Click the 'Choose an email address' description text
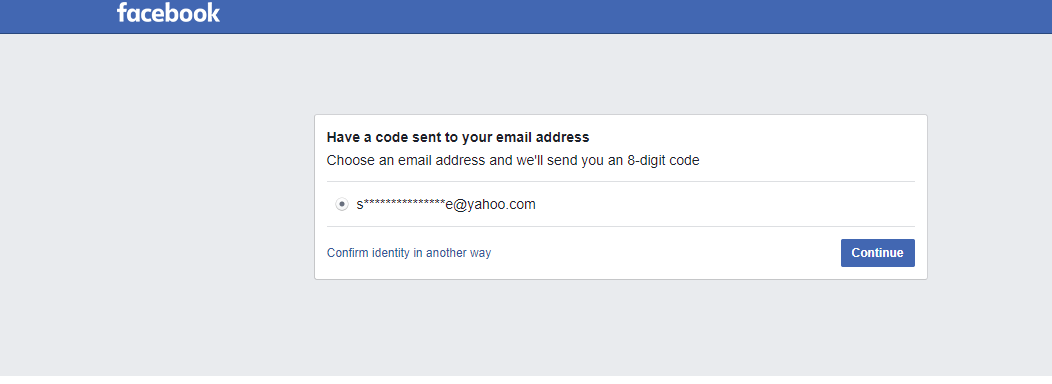Screen dimensions: 1052x384 click(x=513, y=161)
